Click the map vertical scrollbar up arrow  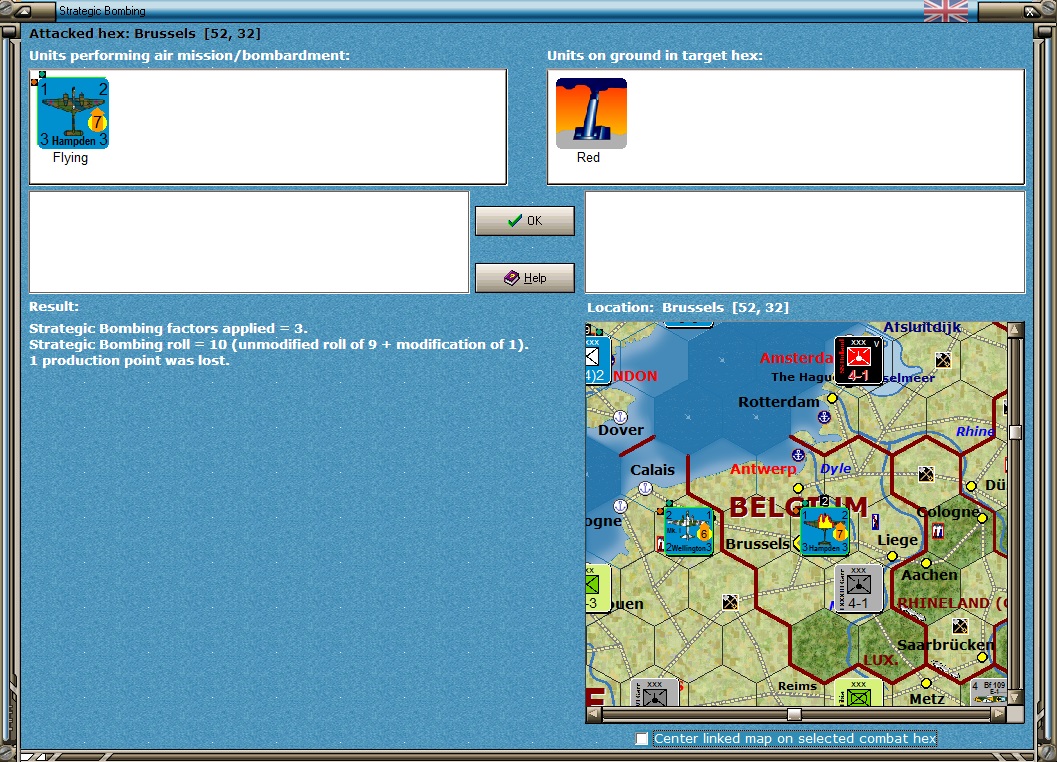(1015, 330)
